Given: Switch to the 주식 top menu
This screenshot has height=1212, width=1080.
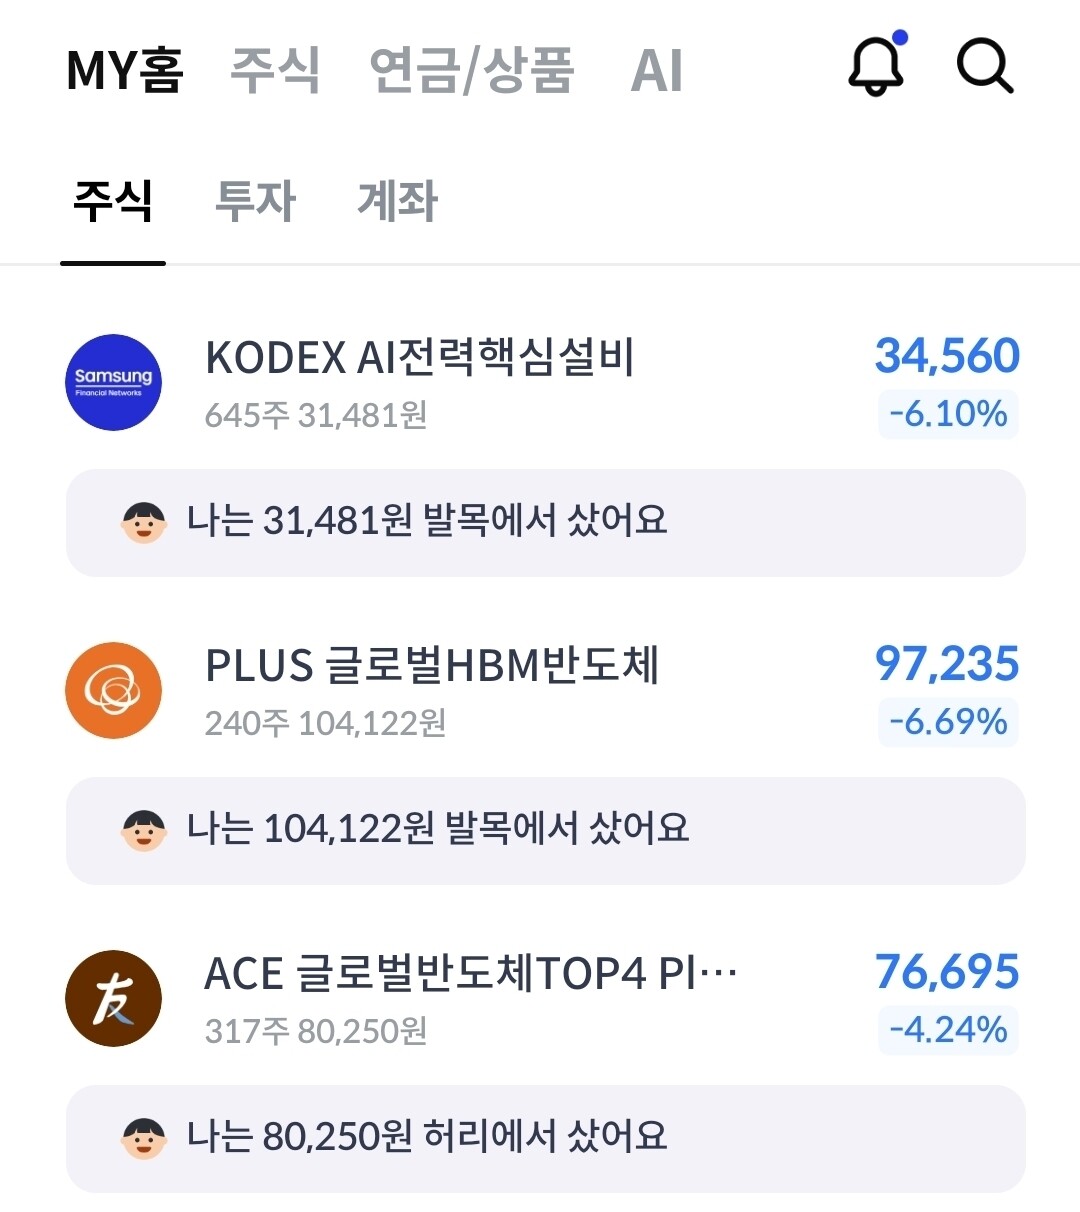Looking at the screenshot, I should point(275,69).
